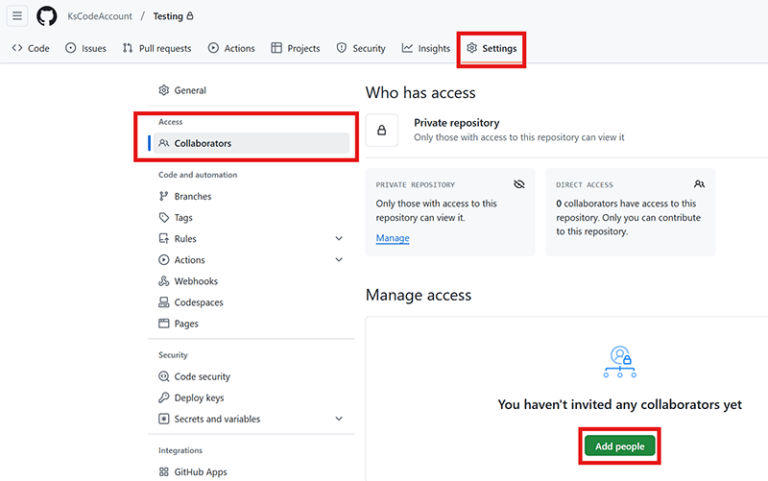Expand the Actions sidebar section chevron

tap(339, 260)
